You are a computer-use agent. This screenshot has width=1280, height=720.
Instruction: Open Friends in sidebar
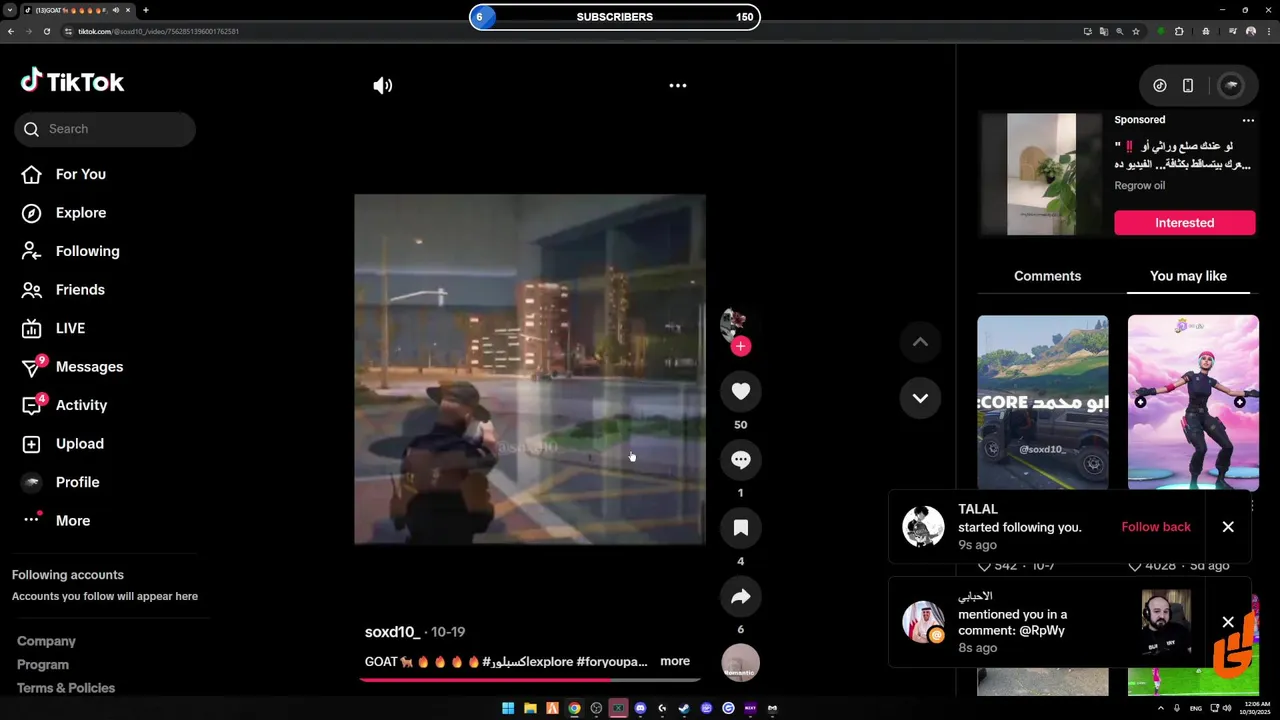click(63, 290)
